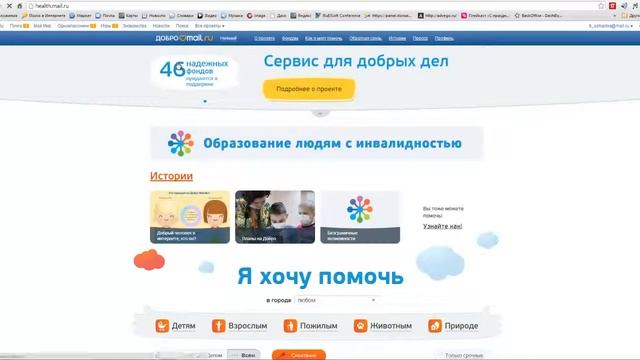Open the Фонды page
The height and width of the screenshot is (360, 640).
(290, 38)
